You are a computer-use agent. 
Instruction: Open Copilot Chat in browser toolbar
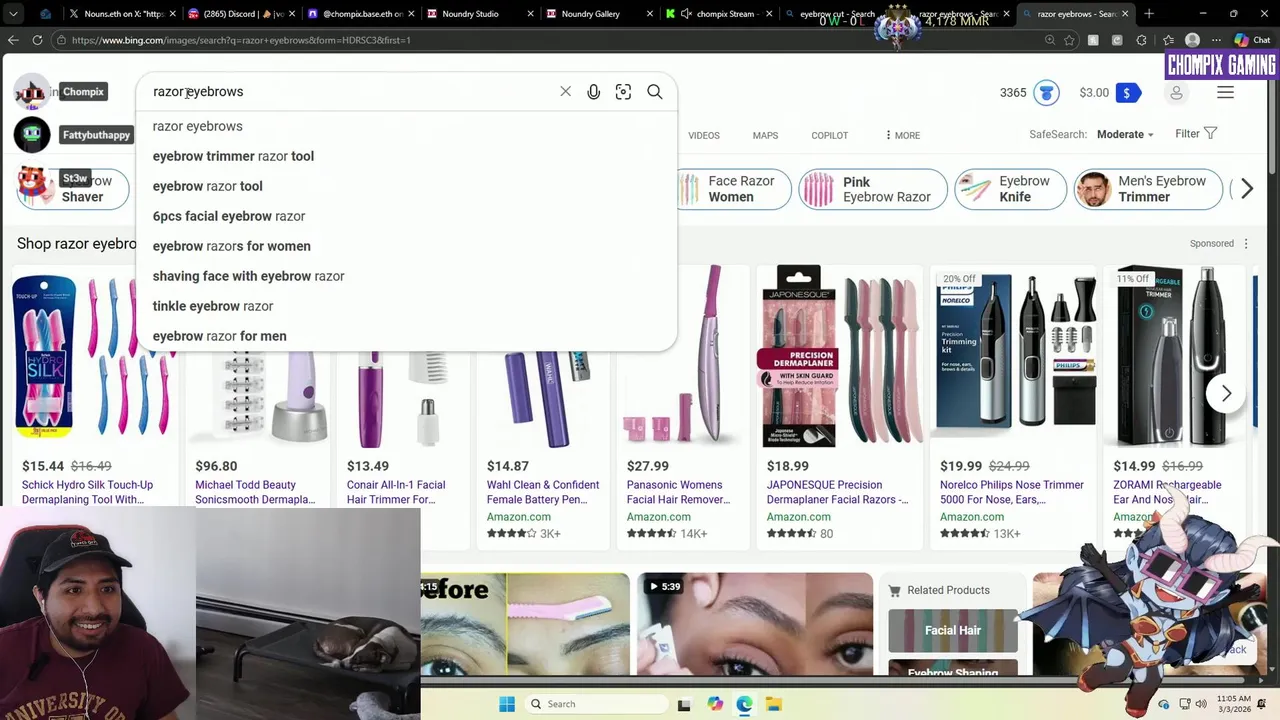pyautogui.click(x=1252, y=40)
